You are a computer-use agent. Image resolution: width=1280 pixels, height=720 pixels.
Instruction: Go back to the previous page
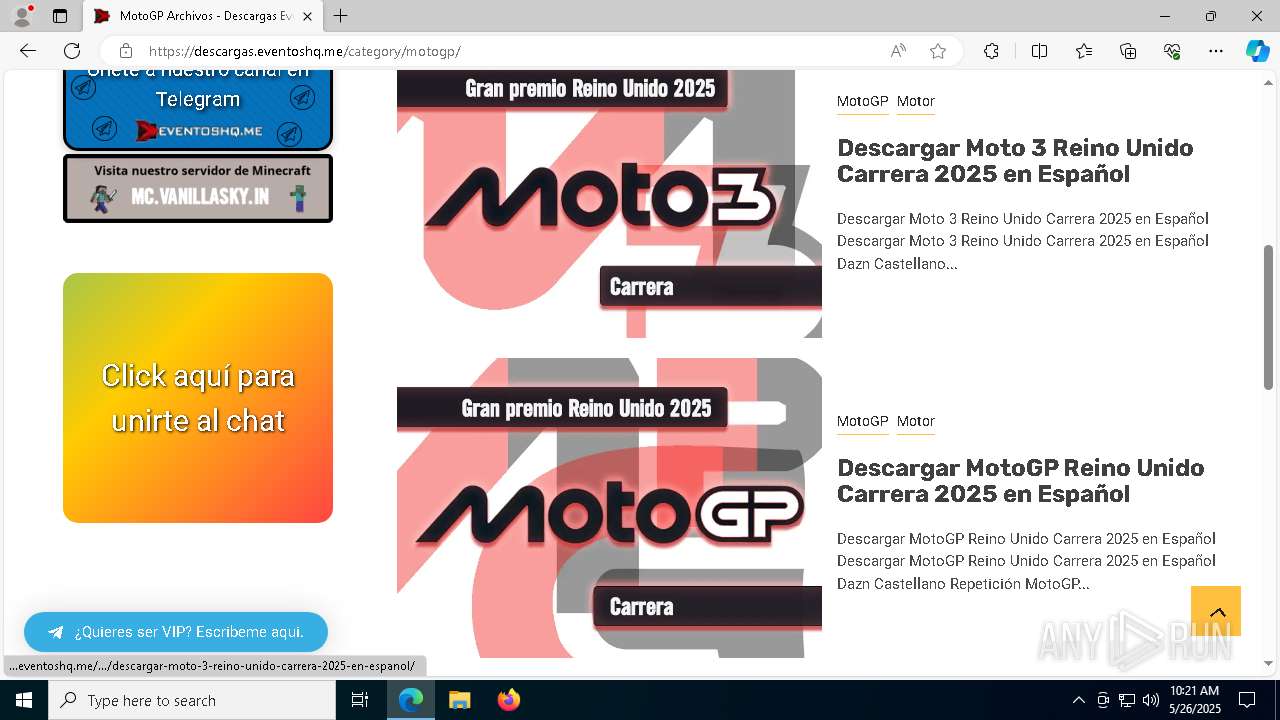point(28,51)
